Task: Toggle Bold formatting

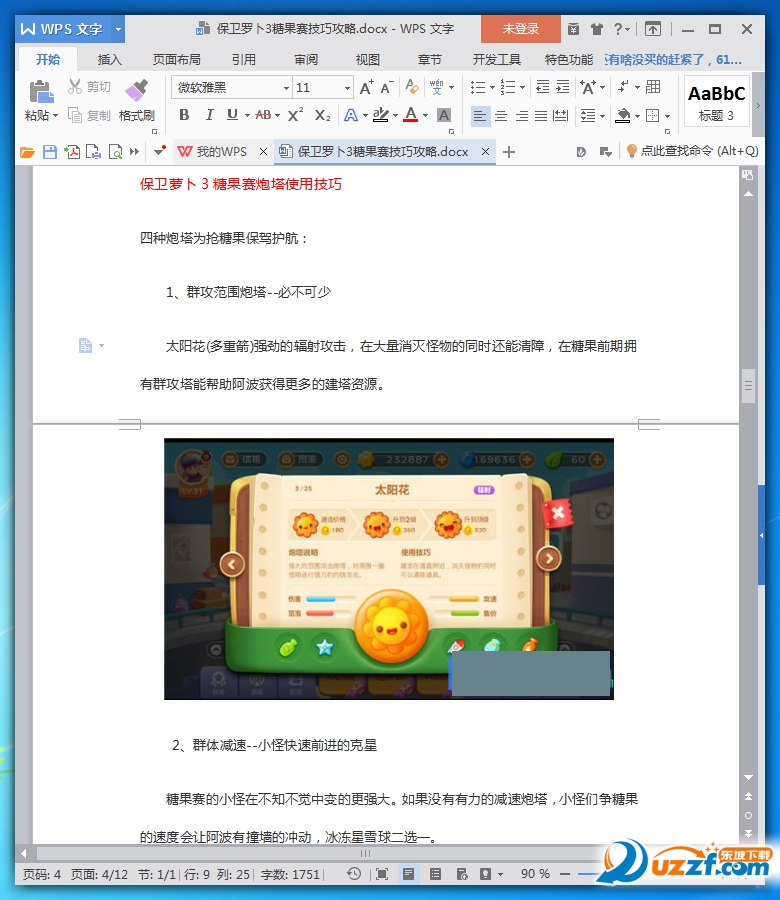Action: pyautogui.click(x=184, y=115)
